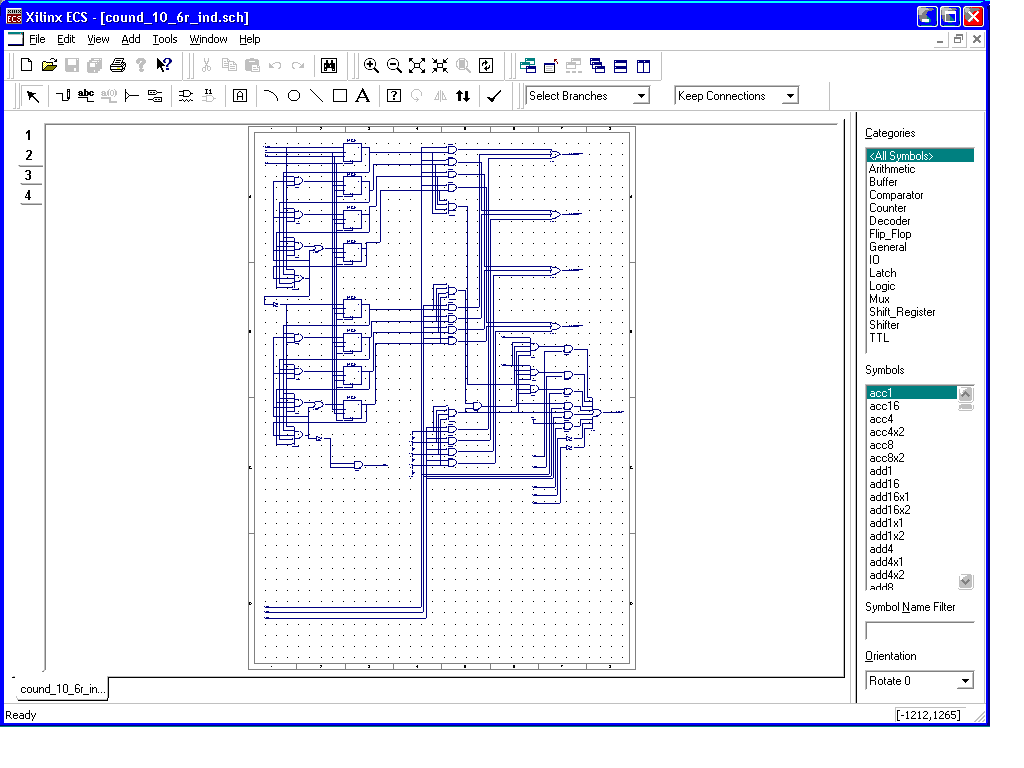Select the Add Bus Tap tool
Image resolution: width=1024 pixels, height=768 pixels.
click(132, 96)
